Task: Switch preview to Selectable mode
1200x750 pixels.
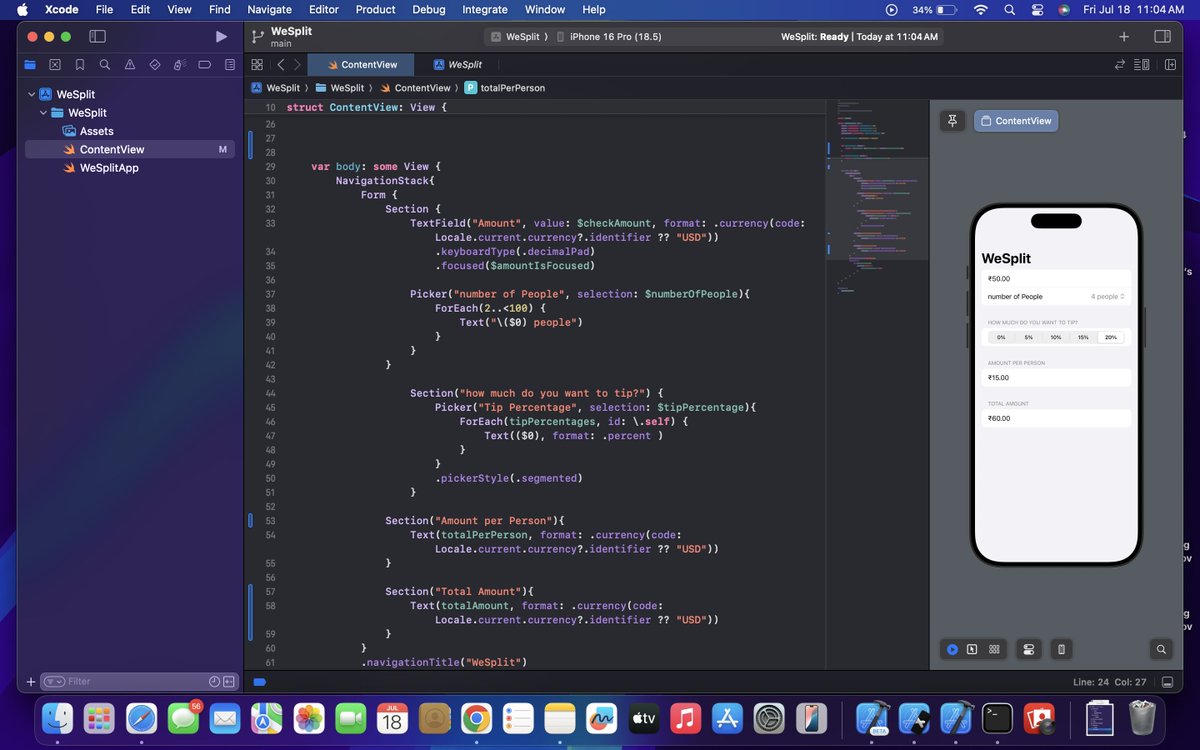Action: coord(973,649)
